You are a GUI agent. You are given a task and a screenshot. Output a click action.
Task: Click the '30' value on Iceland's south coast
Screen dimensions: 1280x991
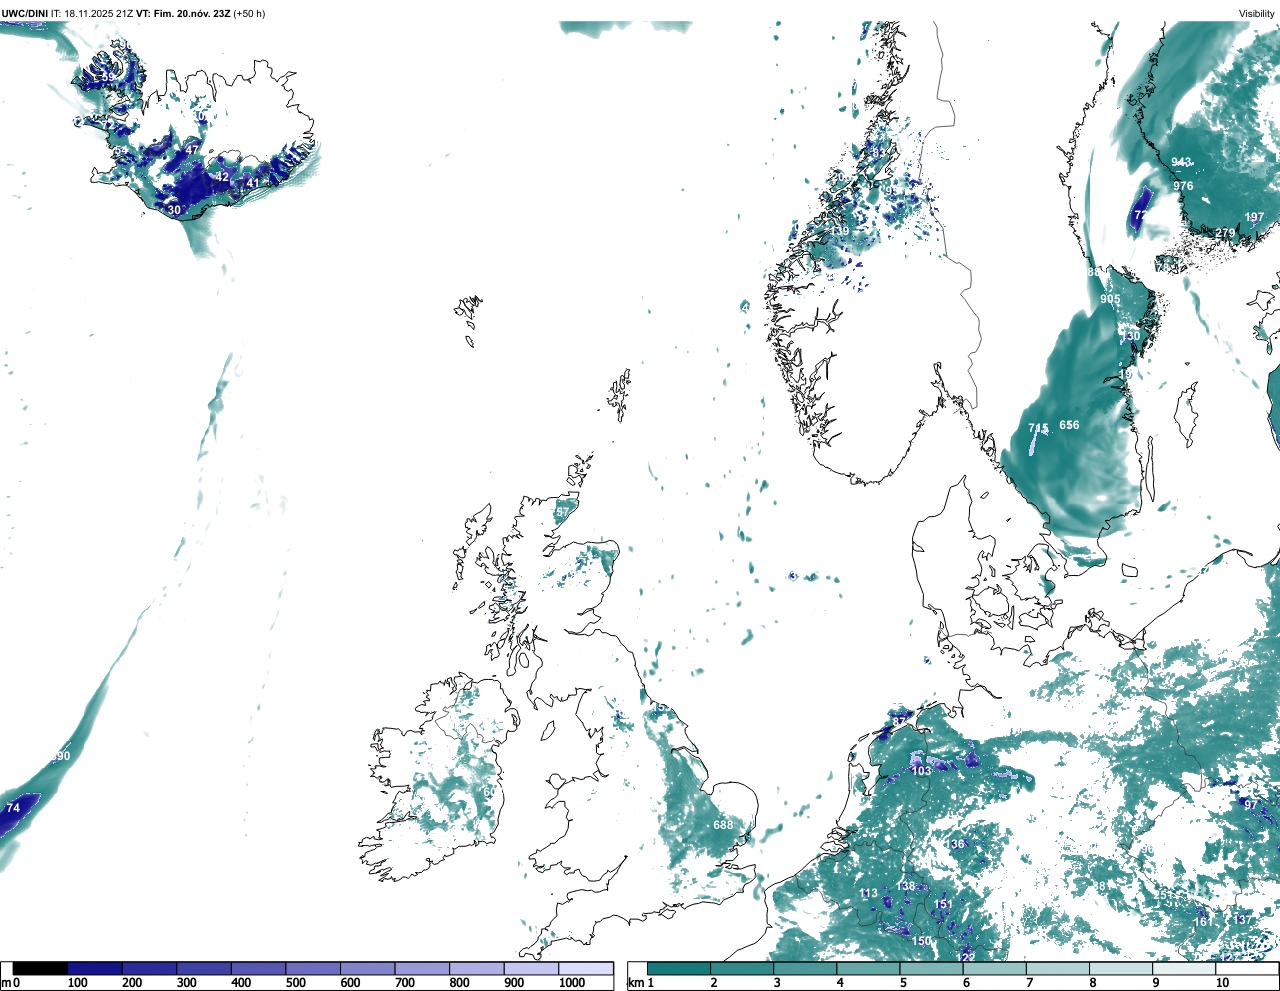point(174,210)
